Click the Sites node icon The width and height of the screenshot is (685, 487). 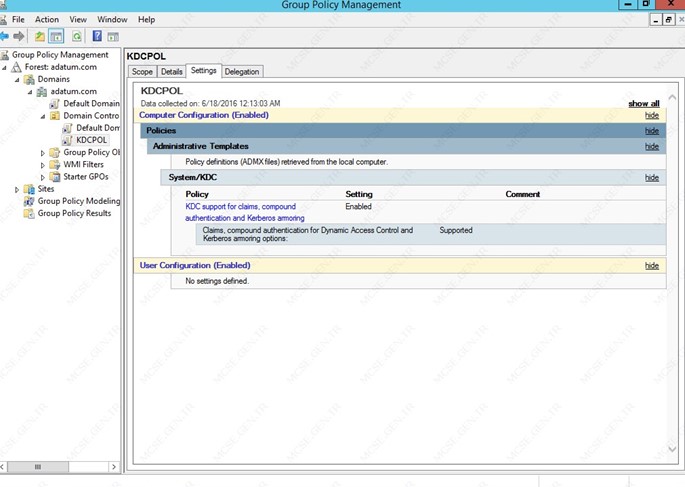29,189
